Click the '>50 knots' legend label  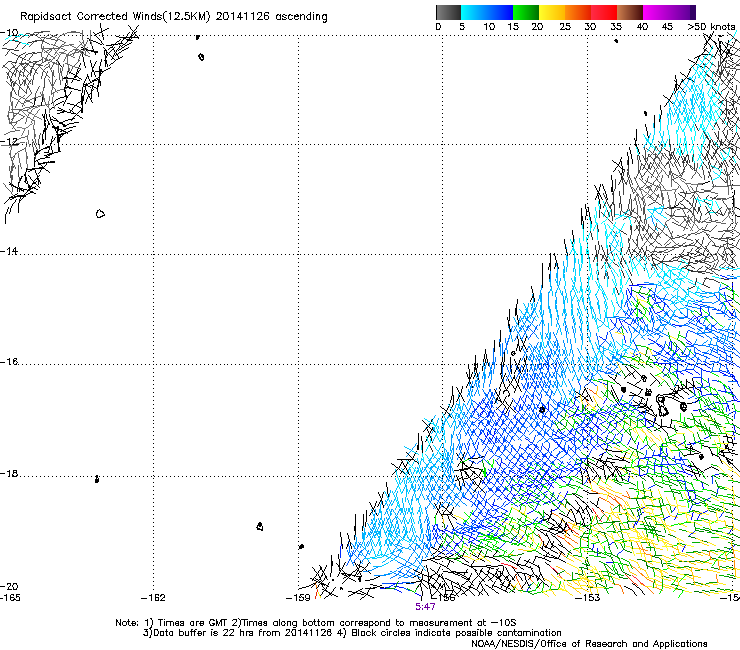coord(711,27)
